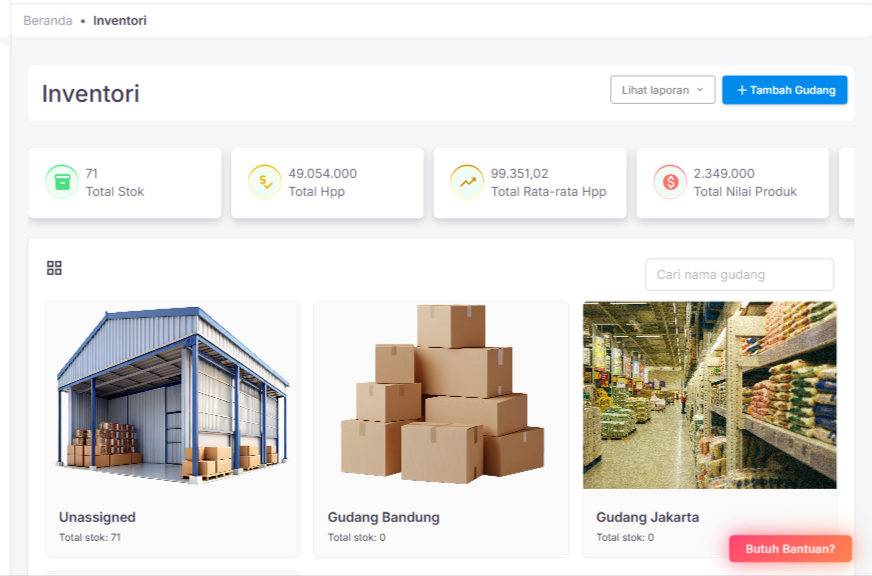Image resolution: width=872 pixels, height=576 pixels.
Task: Focus the Cari nama gudang search field
Action: pos(739,274)
